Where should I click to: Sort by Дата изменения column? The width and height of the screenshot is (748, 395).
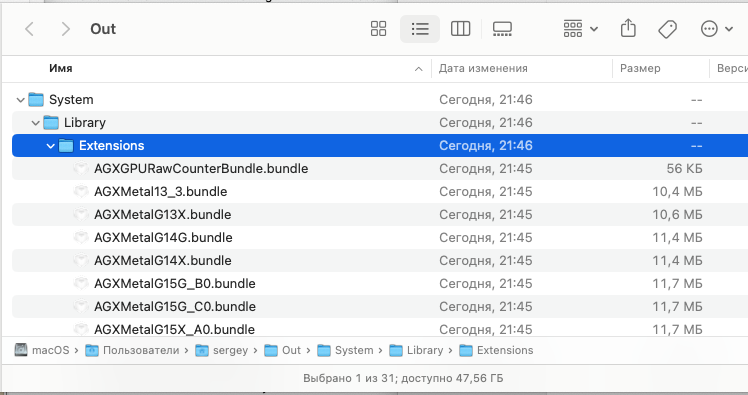(483, 68)
